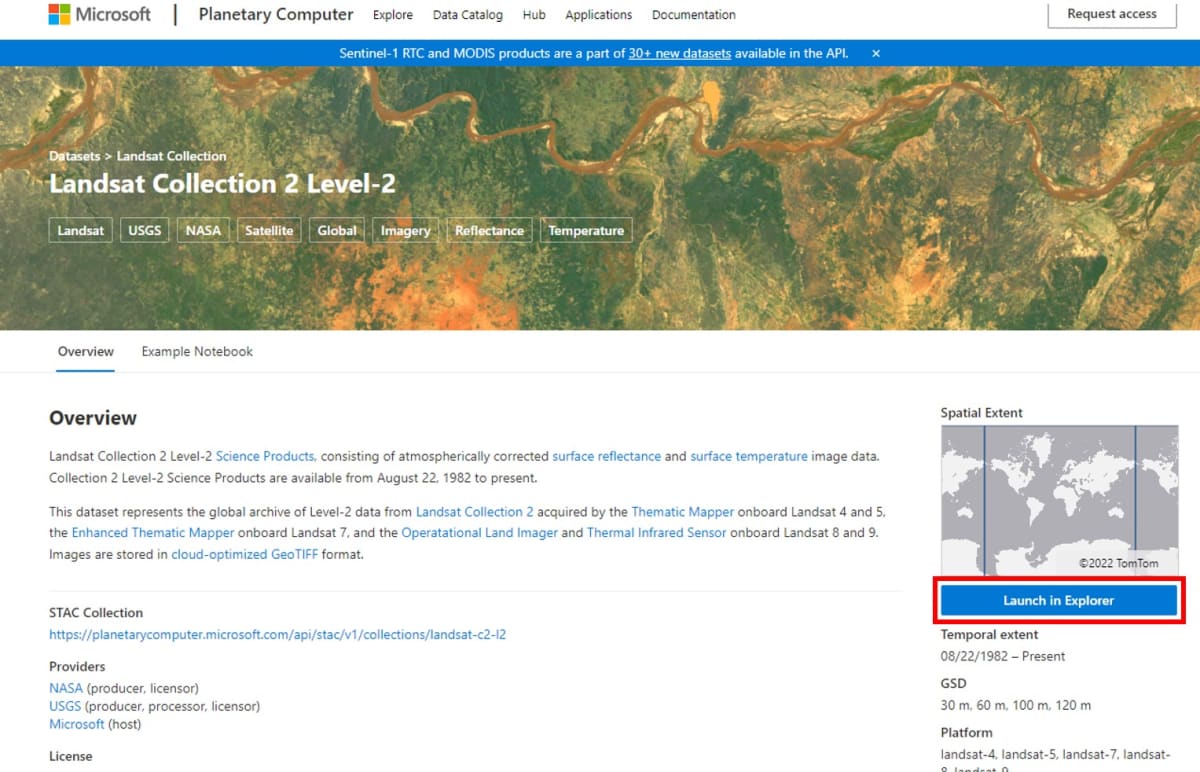This screenshot has height=772, width=1200.
Task: Dismiss the blue announcement banner
Action: click(x=876, y=53)
